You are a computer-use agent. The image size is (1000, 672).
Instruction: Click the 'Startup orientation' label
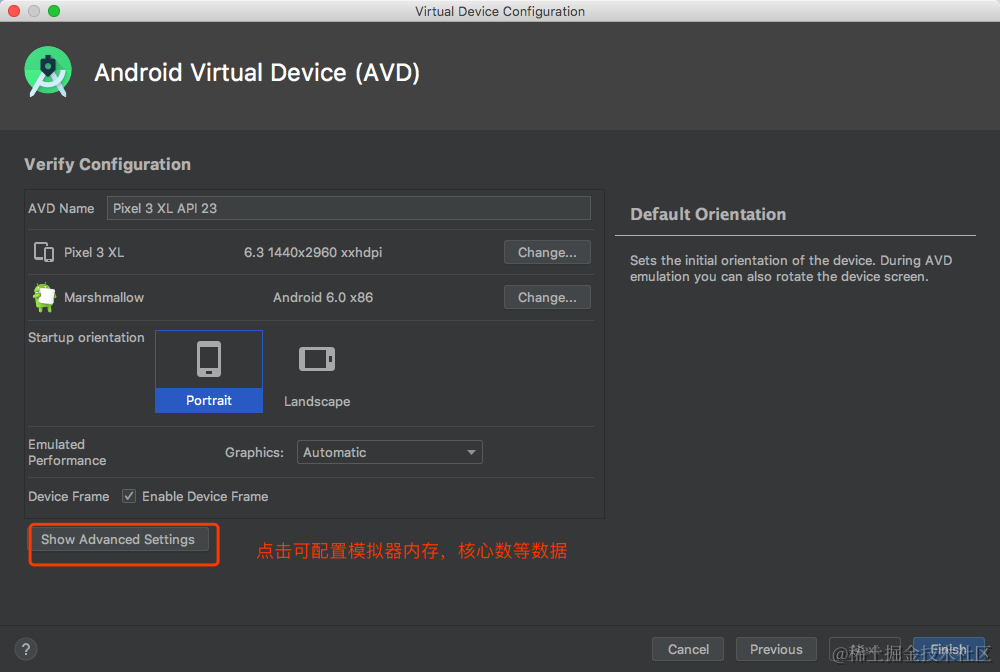(x=86, y=337)
